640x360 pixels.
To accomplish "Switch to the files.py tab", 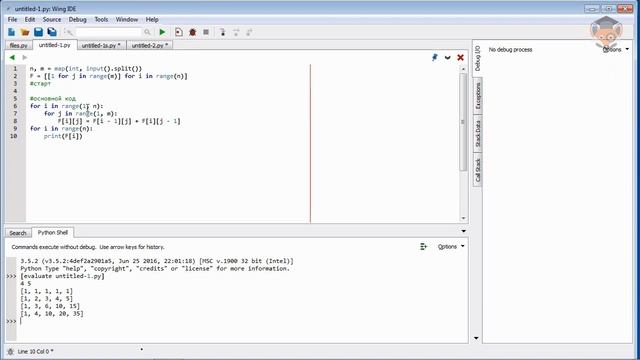I will pos(19,45).
